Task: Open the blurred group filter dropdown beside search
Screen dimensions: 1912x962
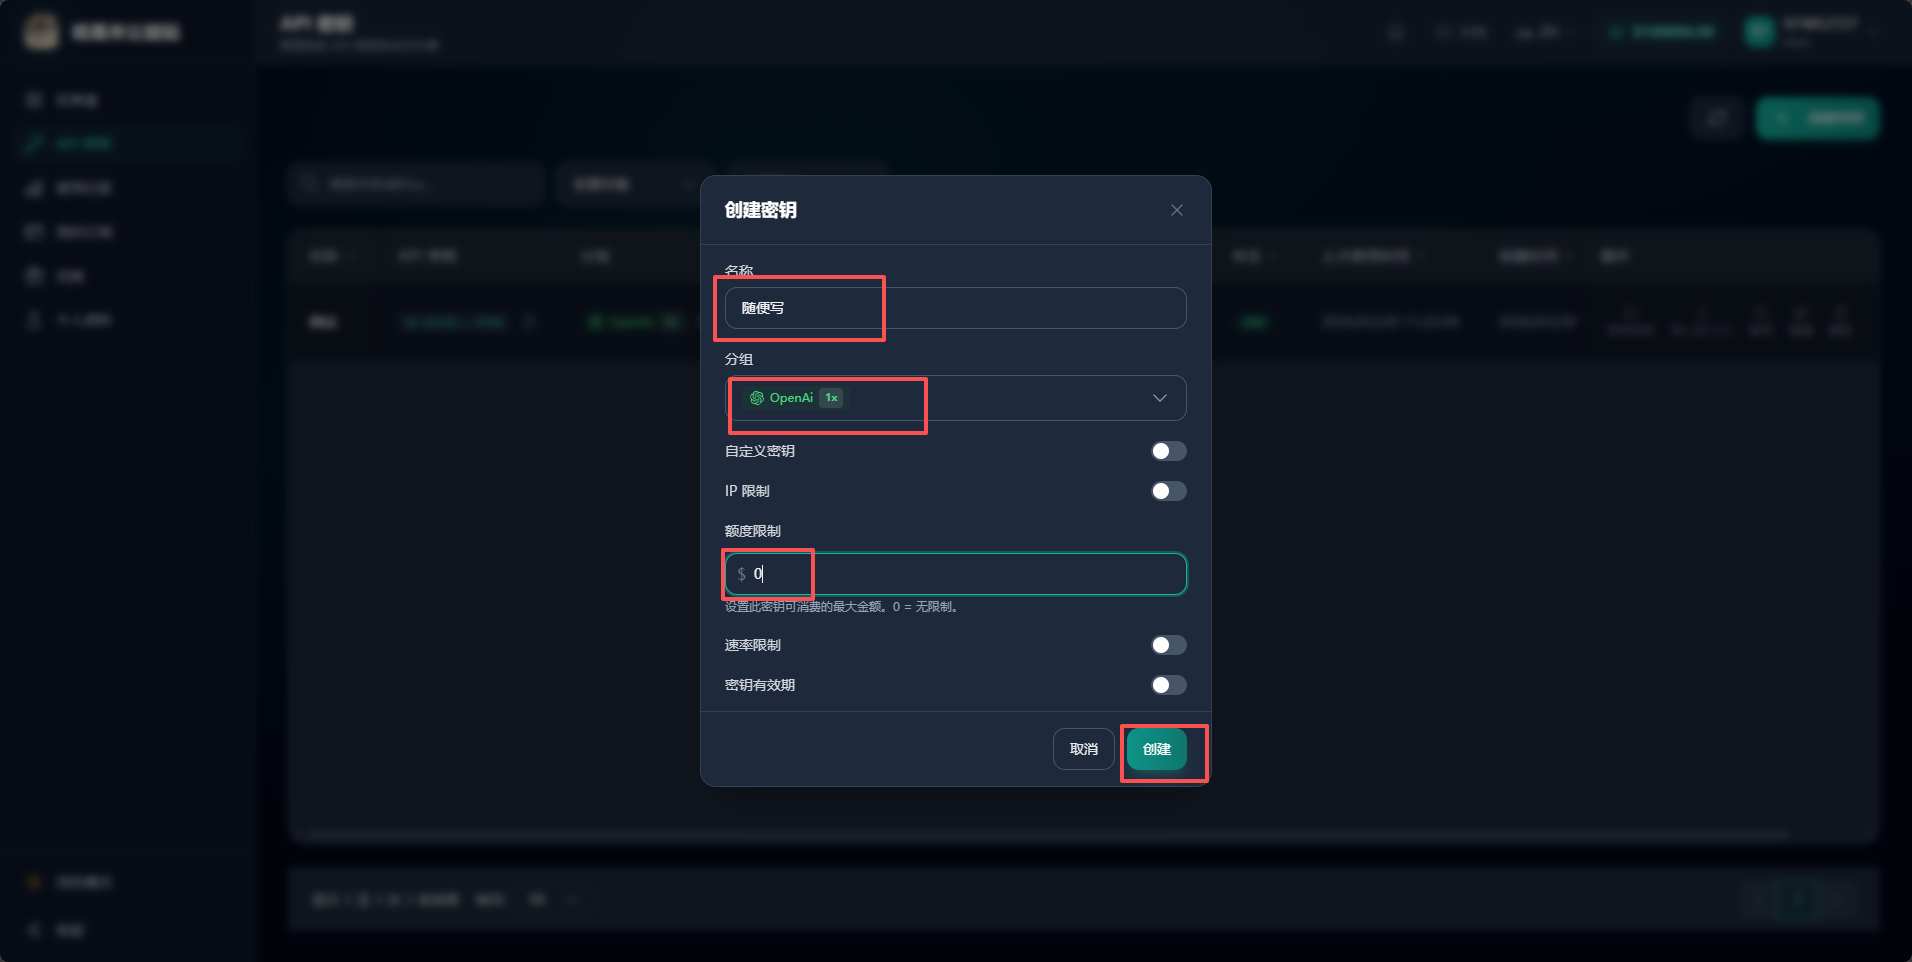Action: click(634, 184)
